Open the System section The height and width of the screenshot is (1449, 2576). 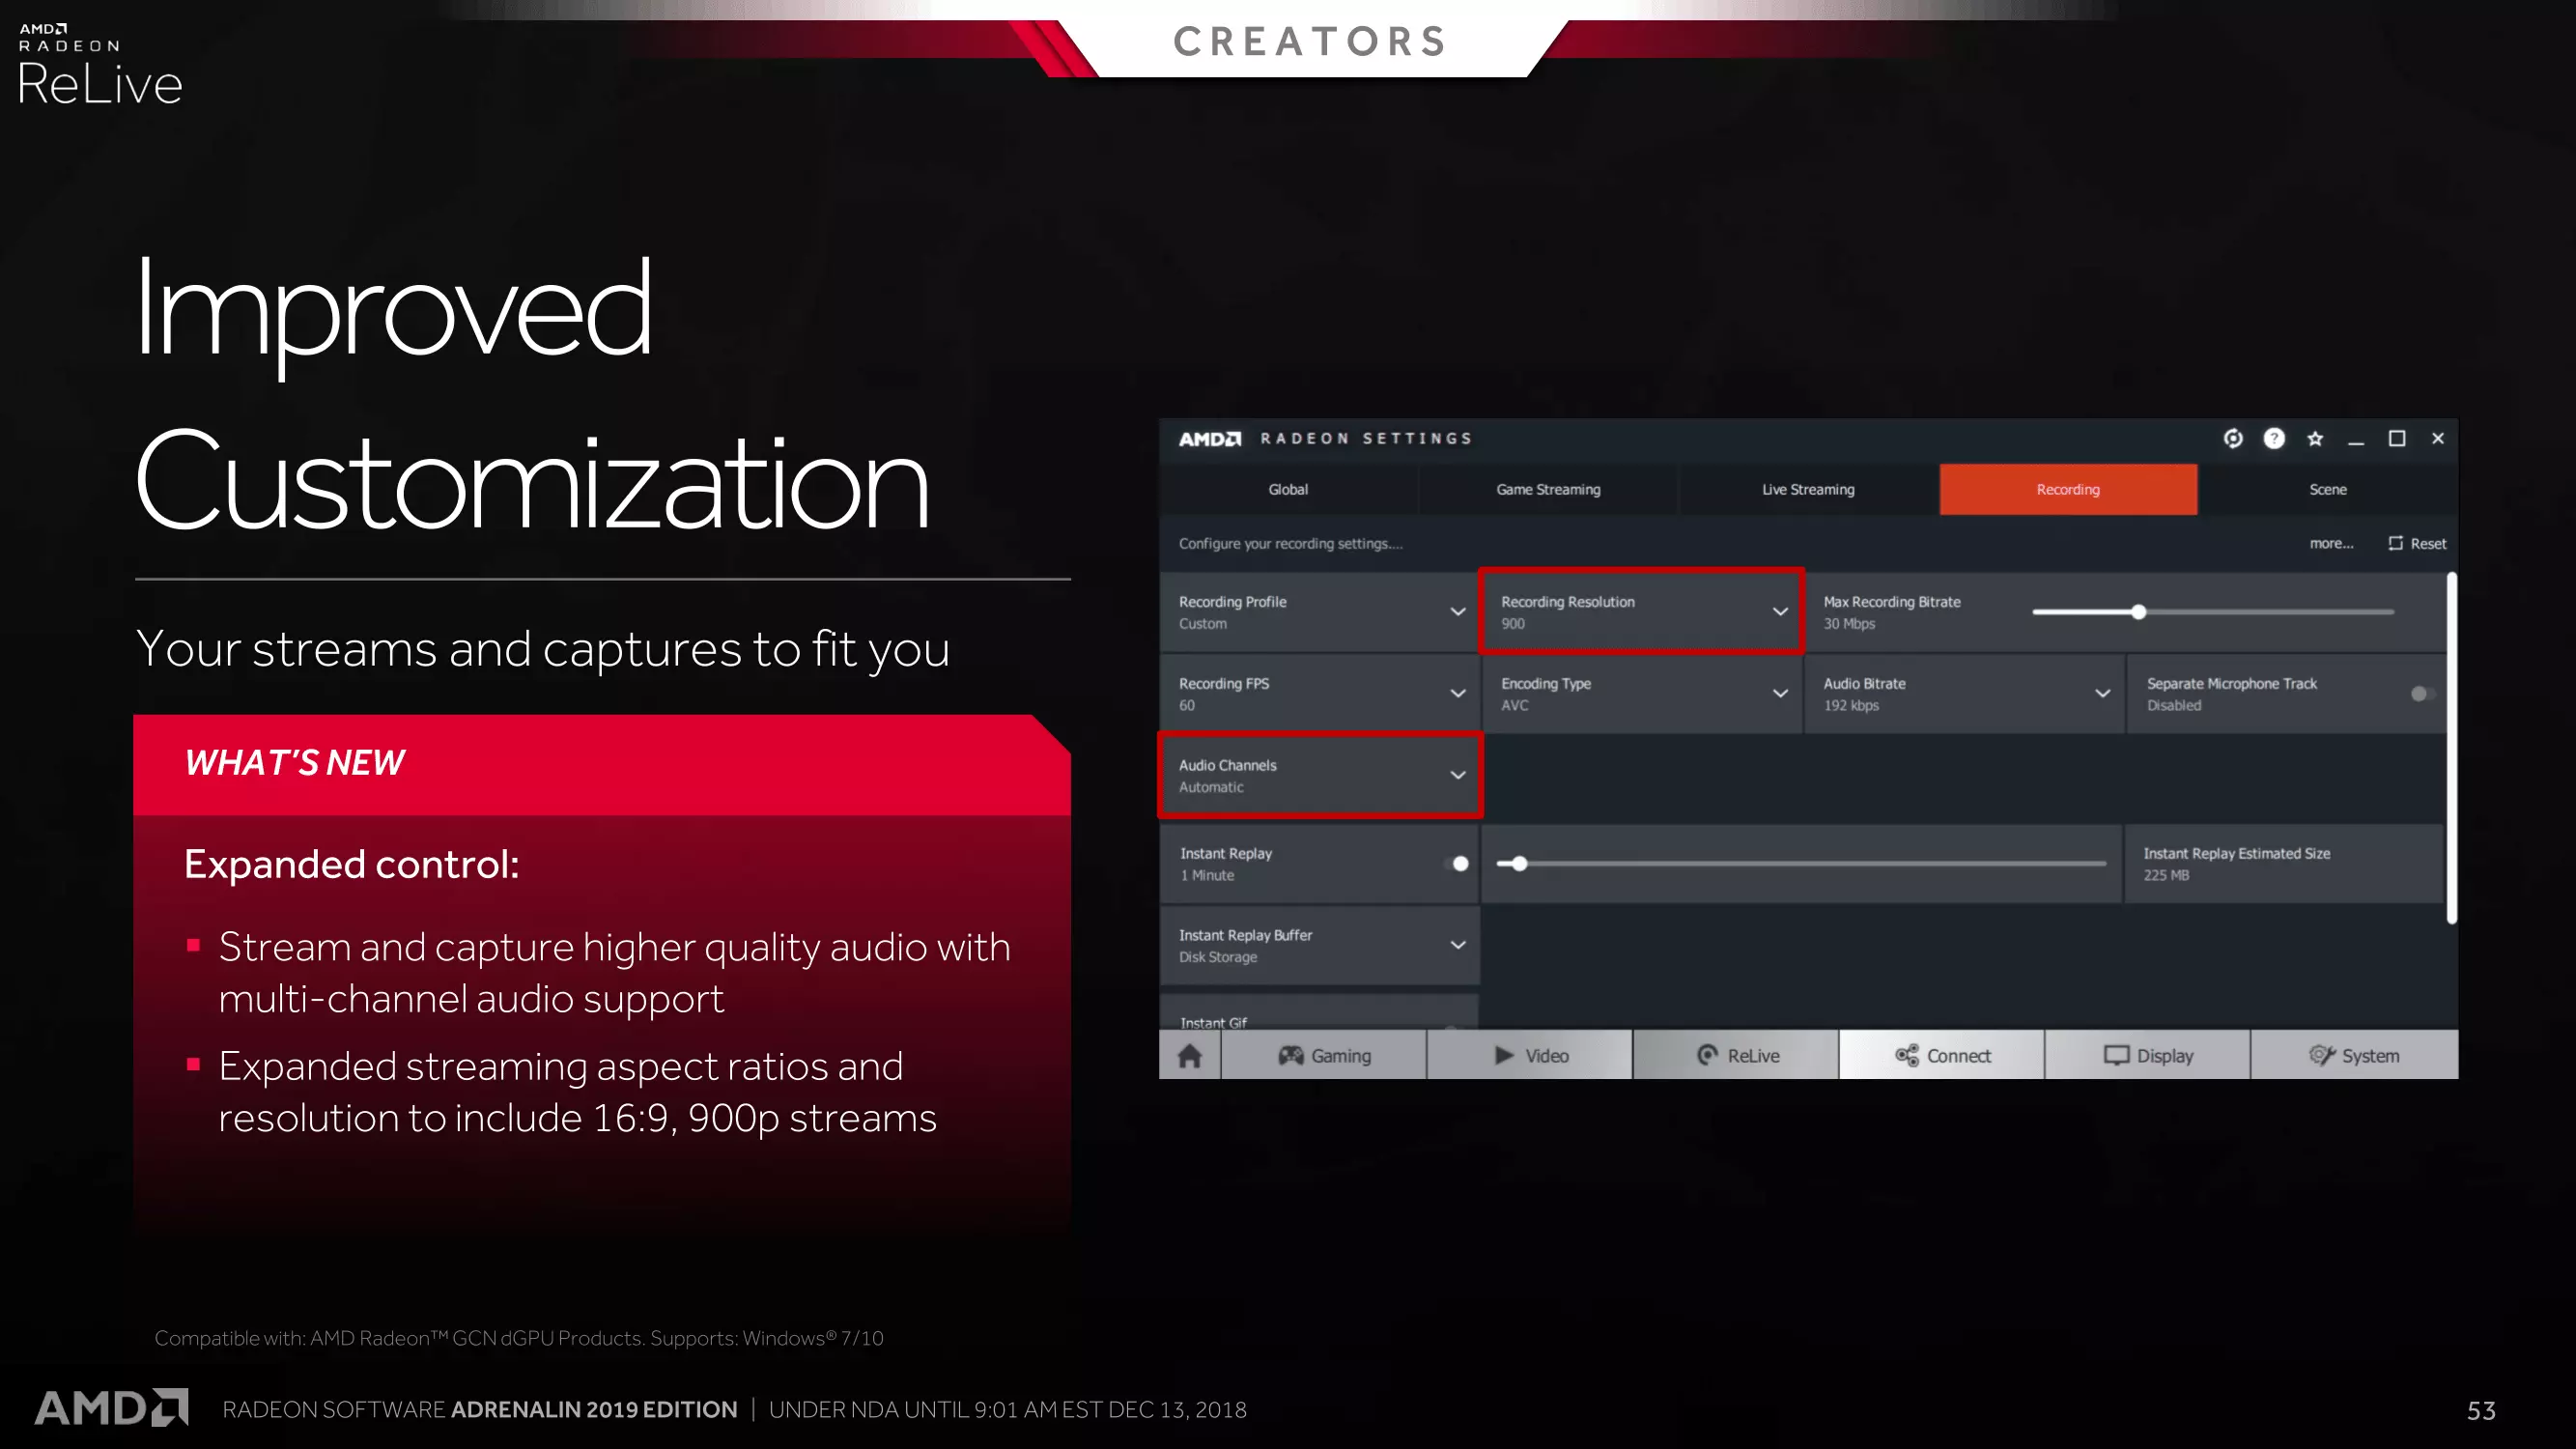pyautogui.click(x=2354, y=1056)
